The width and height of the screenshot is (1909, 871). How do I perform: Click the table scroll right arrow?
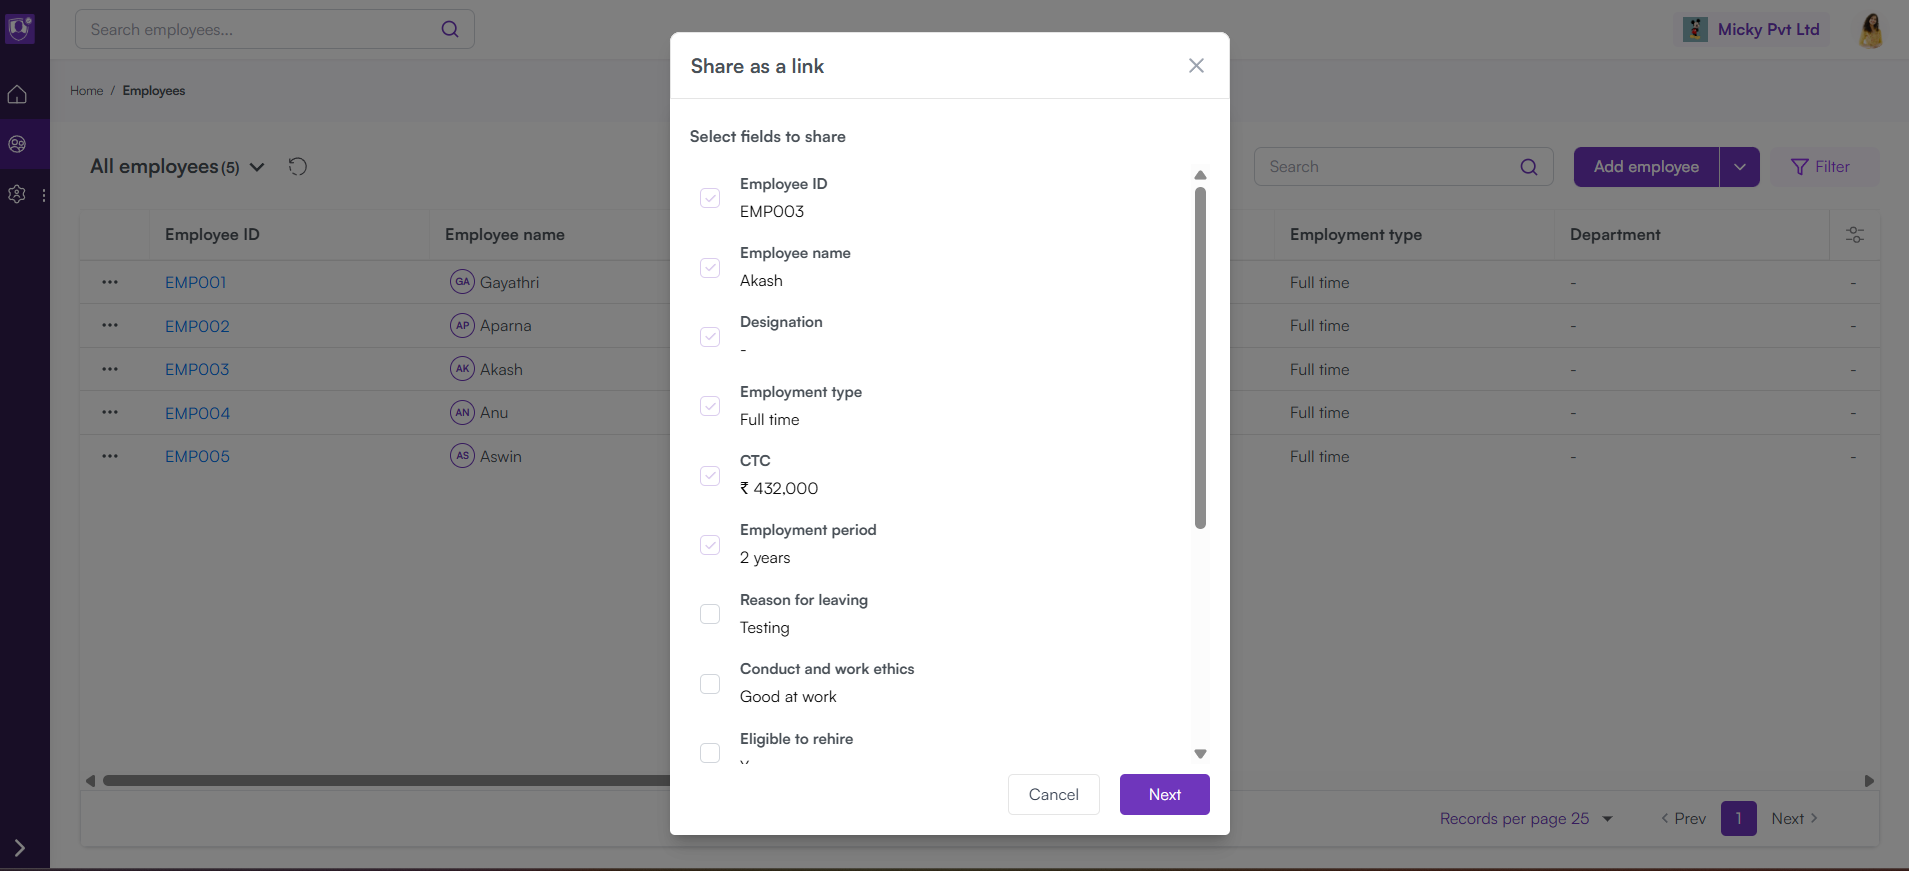(1869, 781)
